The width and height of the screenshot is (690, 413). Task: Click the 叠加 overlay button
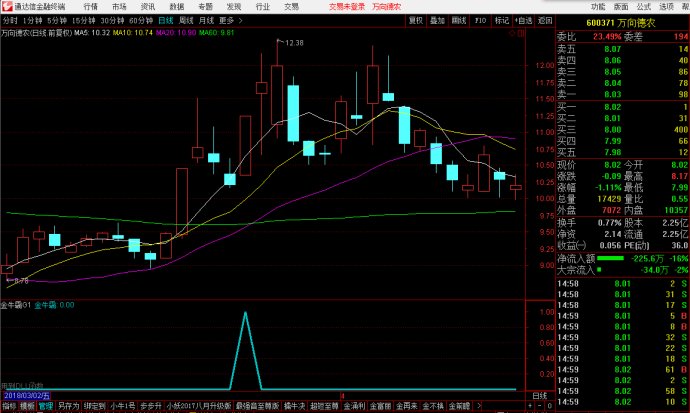tap(437, 20)
